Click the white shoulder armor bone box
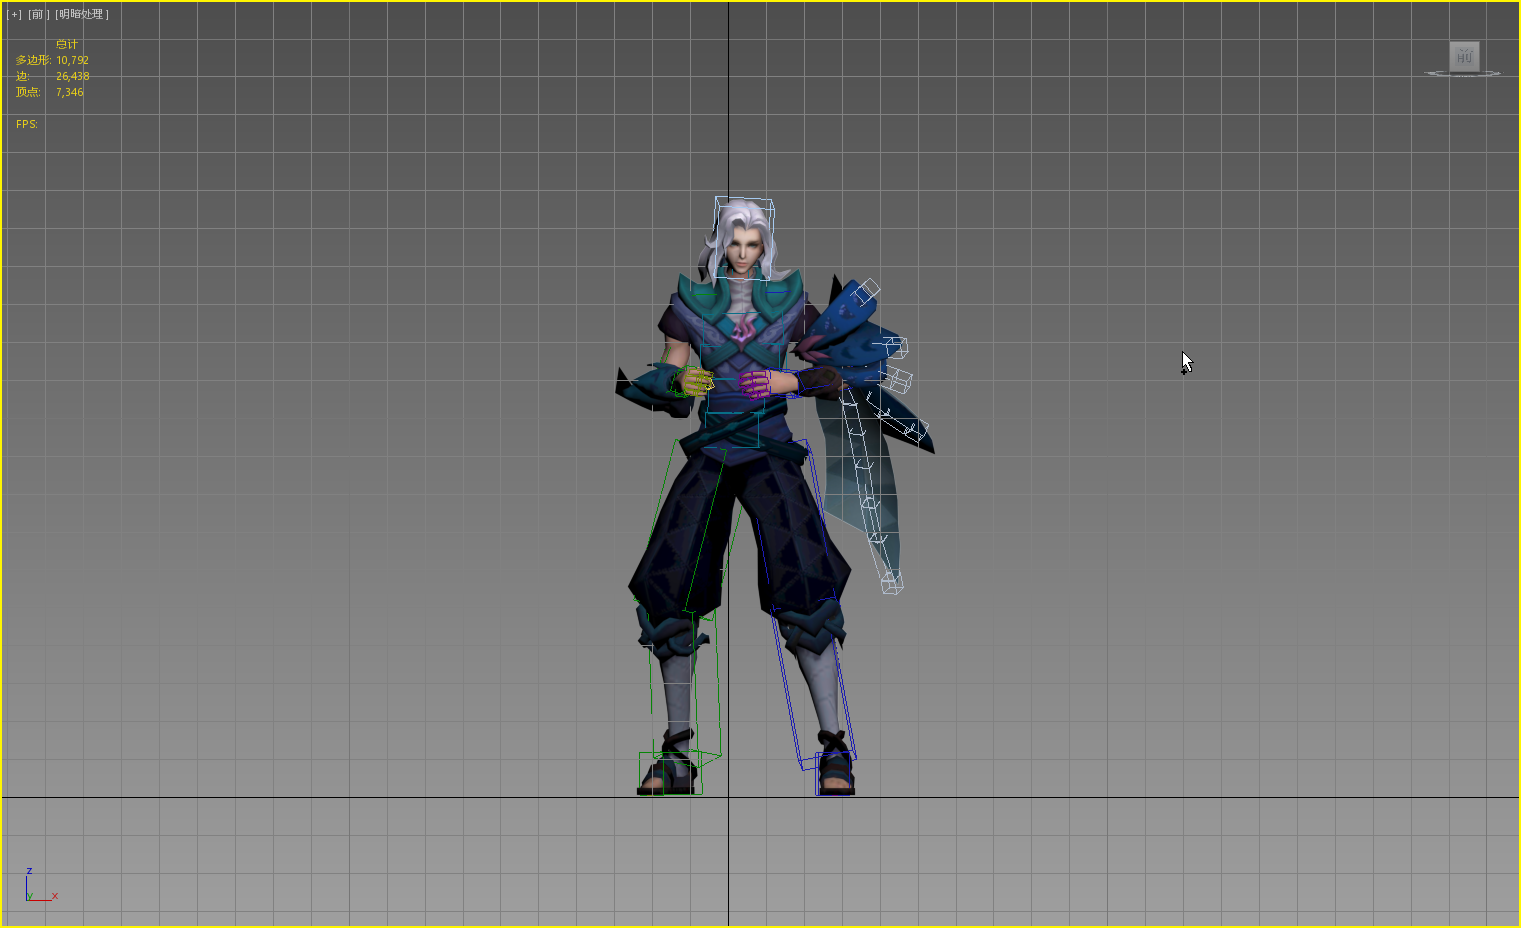The image size is (1521, 928). 866,291
